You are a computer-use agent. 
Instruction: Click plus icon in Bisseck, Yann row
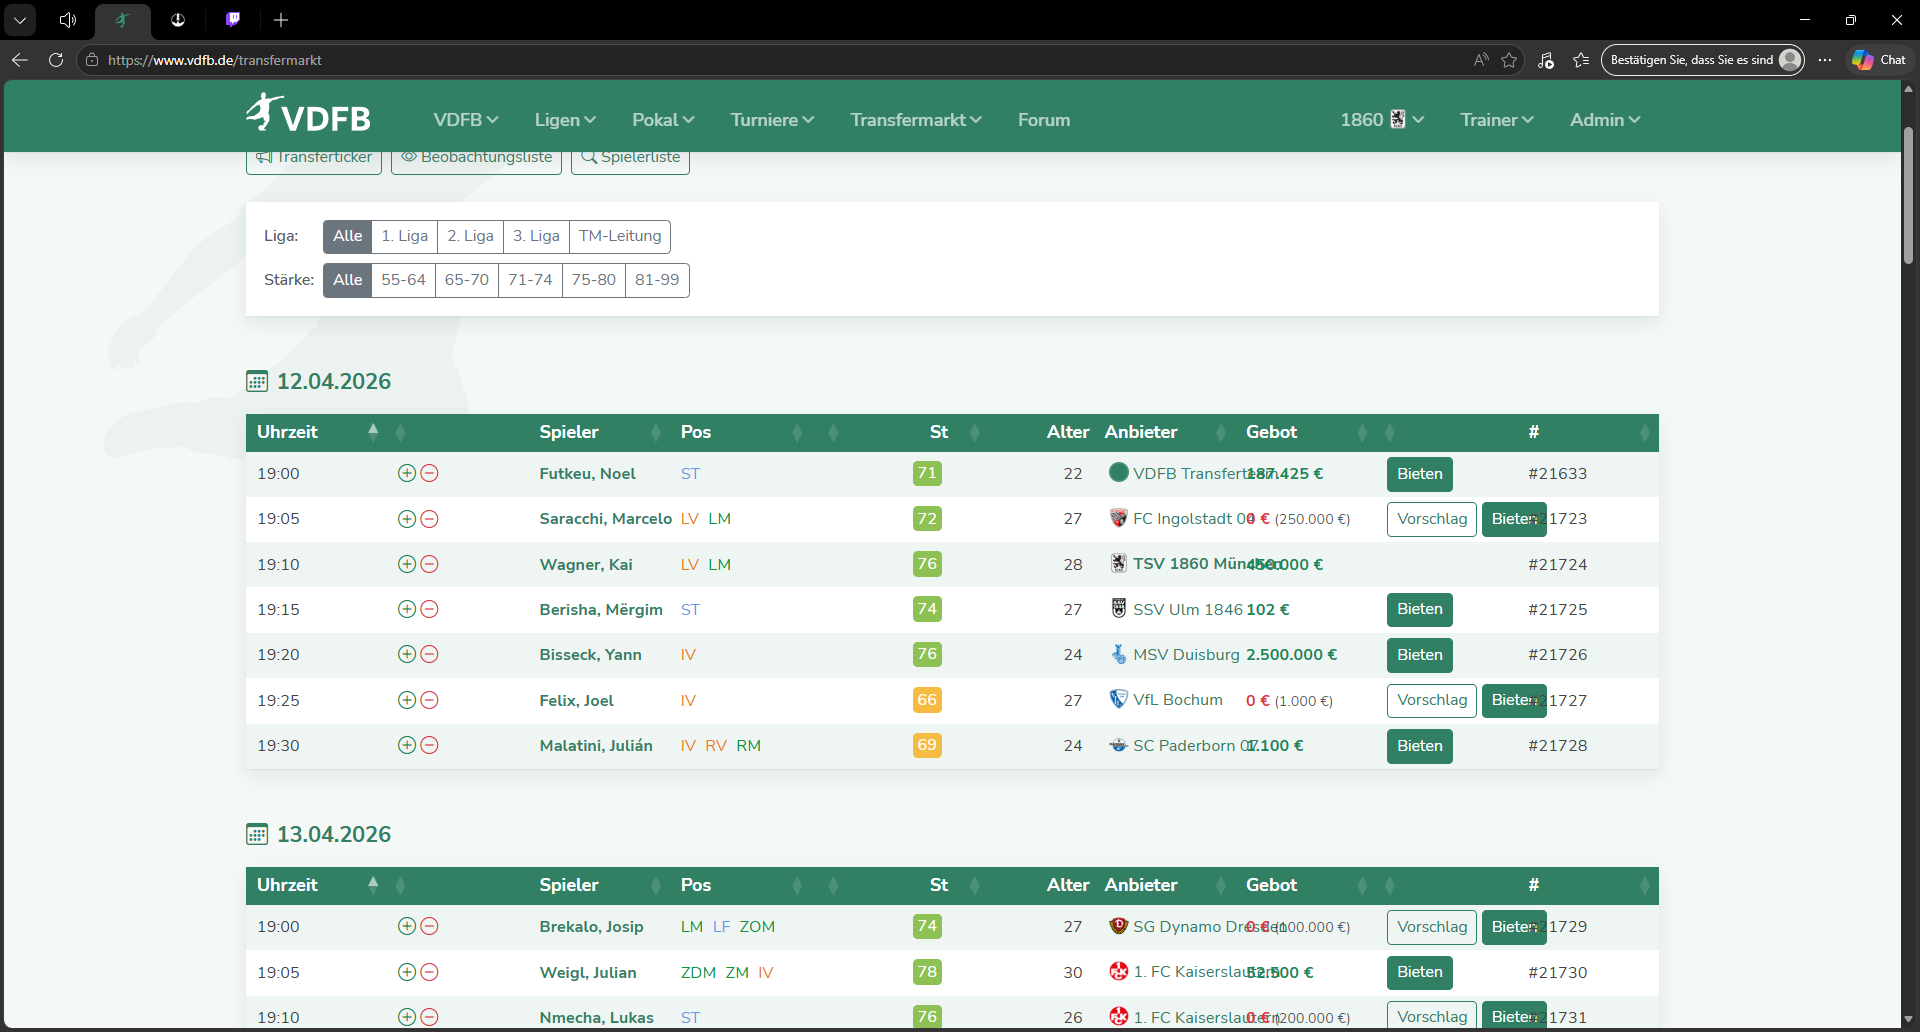[407, 654]
